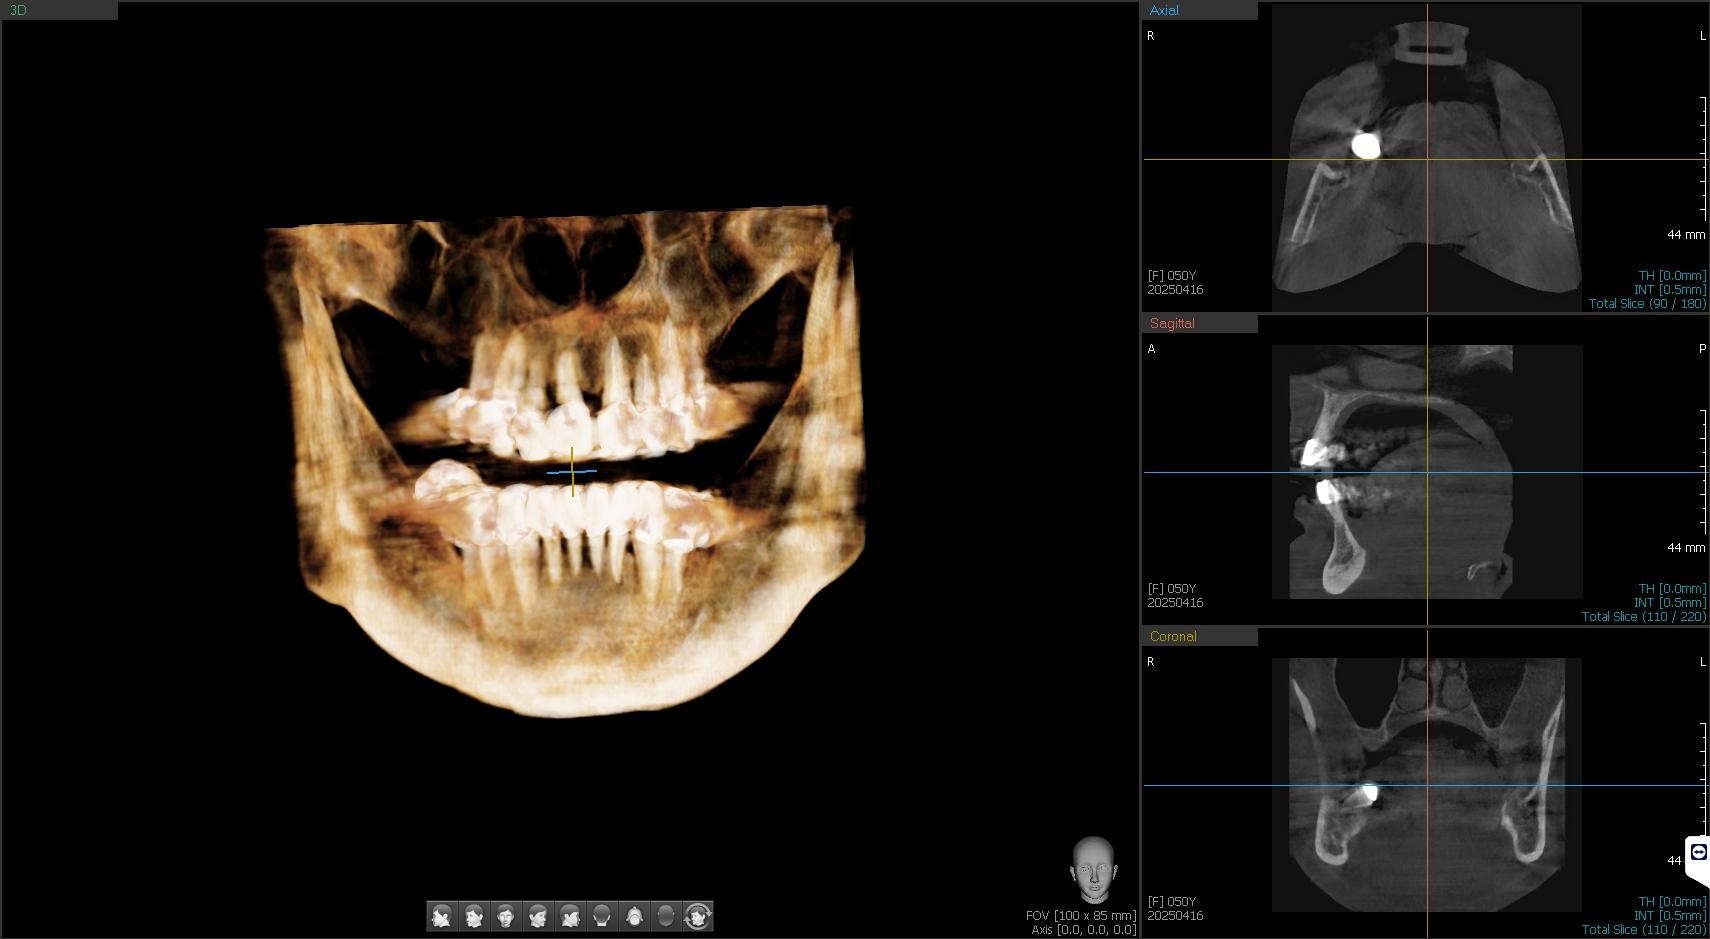The image size is (1710, 939).
Task: Click the Axial 'Total Slice (90 / 180)' text
Action: pyautogui.click(x=1647, y=304)
